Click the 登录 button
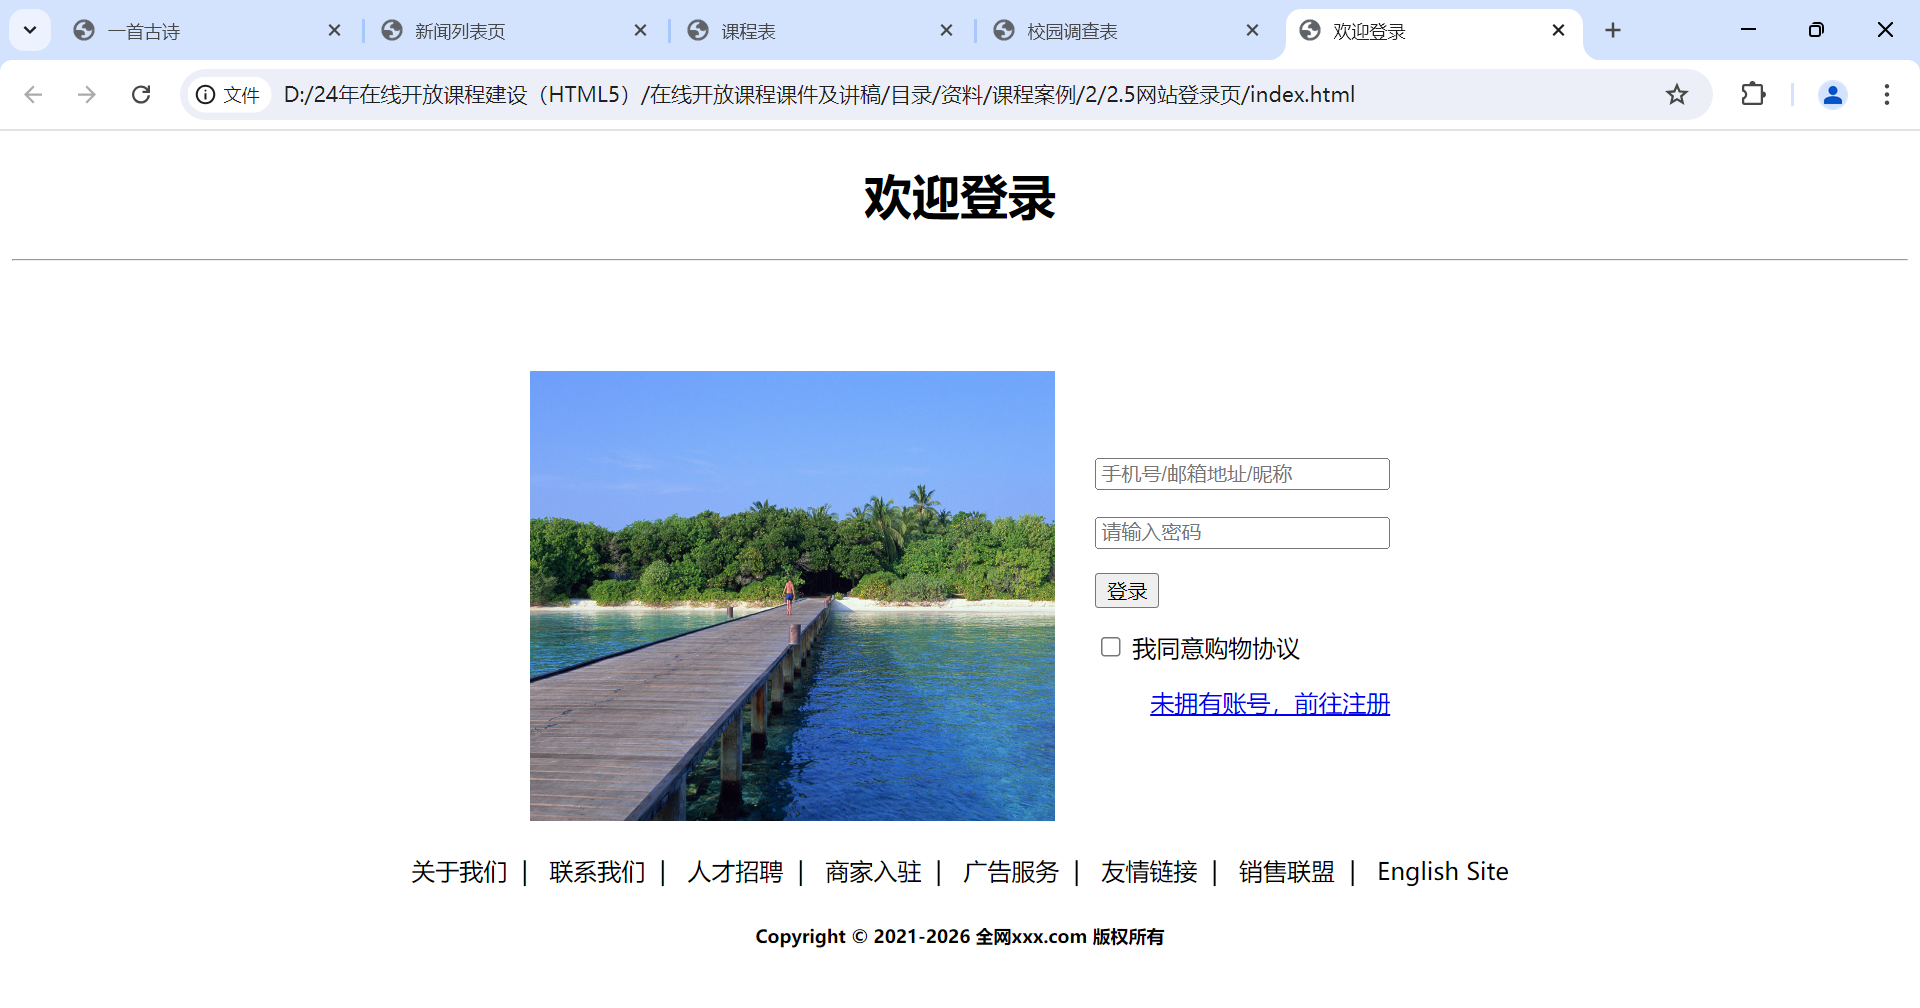 1127,591
